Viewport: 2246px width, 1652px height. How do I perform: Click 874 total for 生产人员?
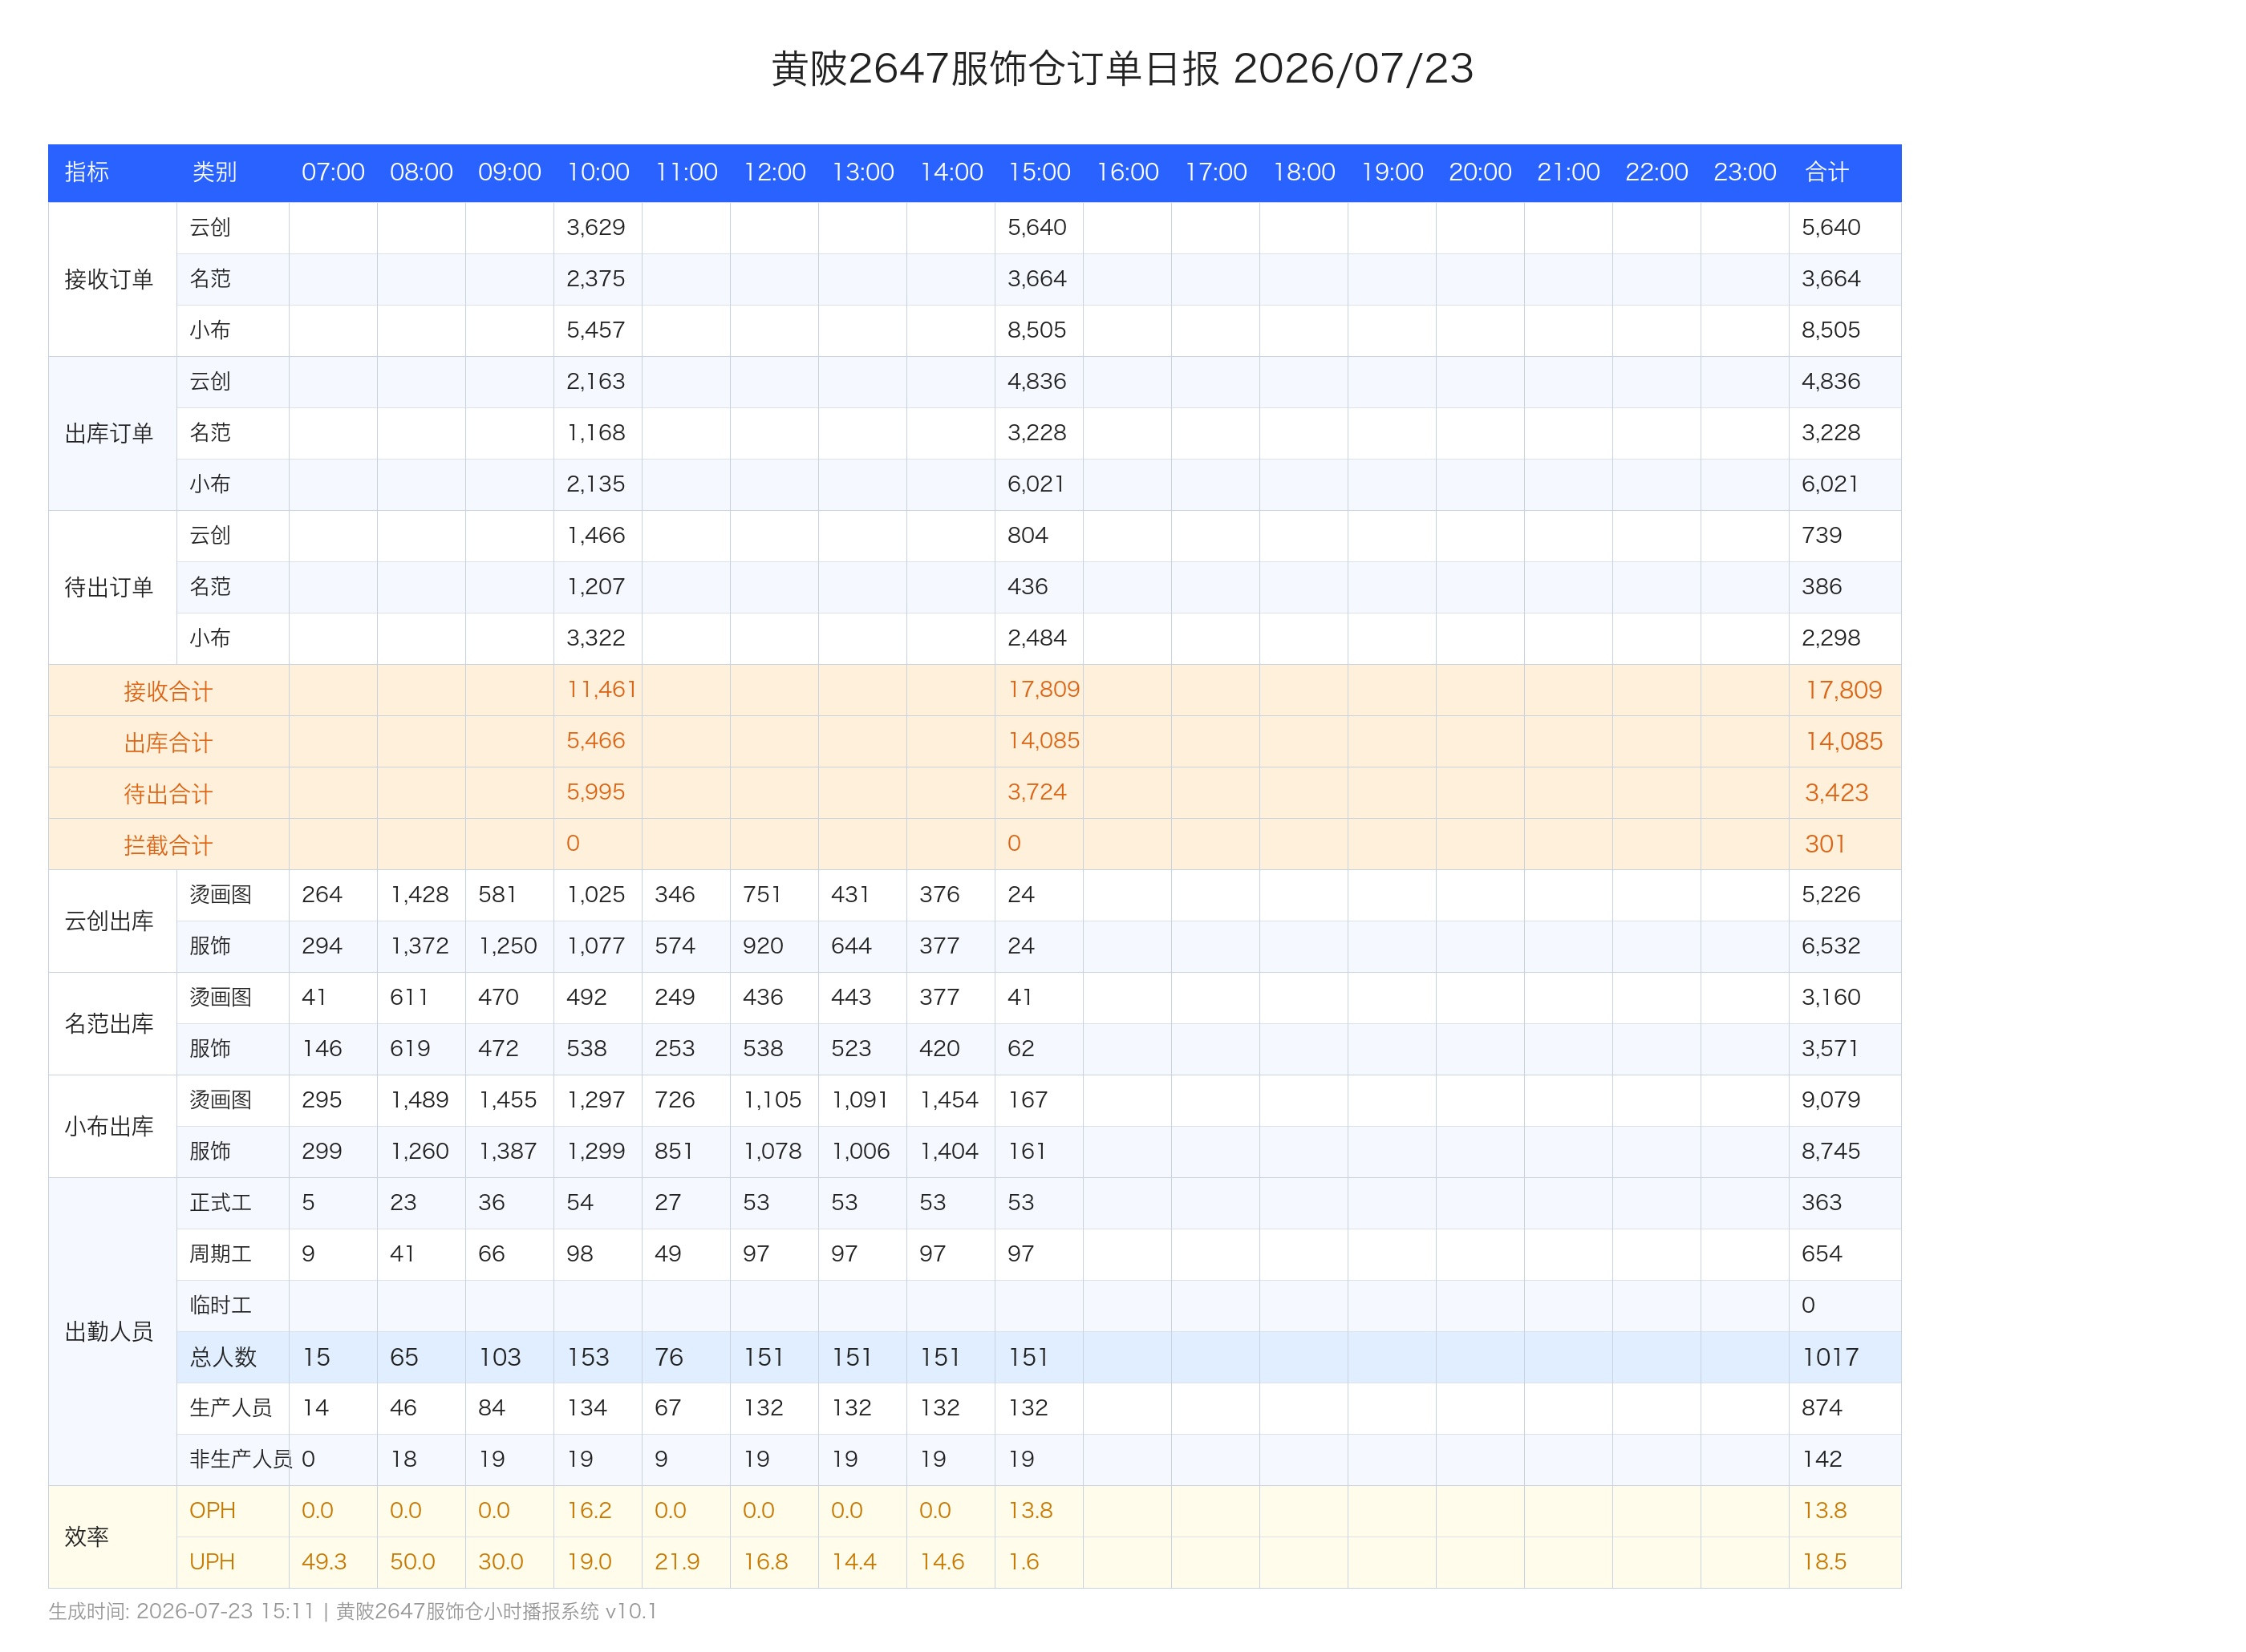tap(1821, 1408)
